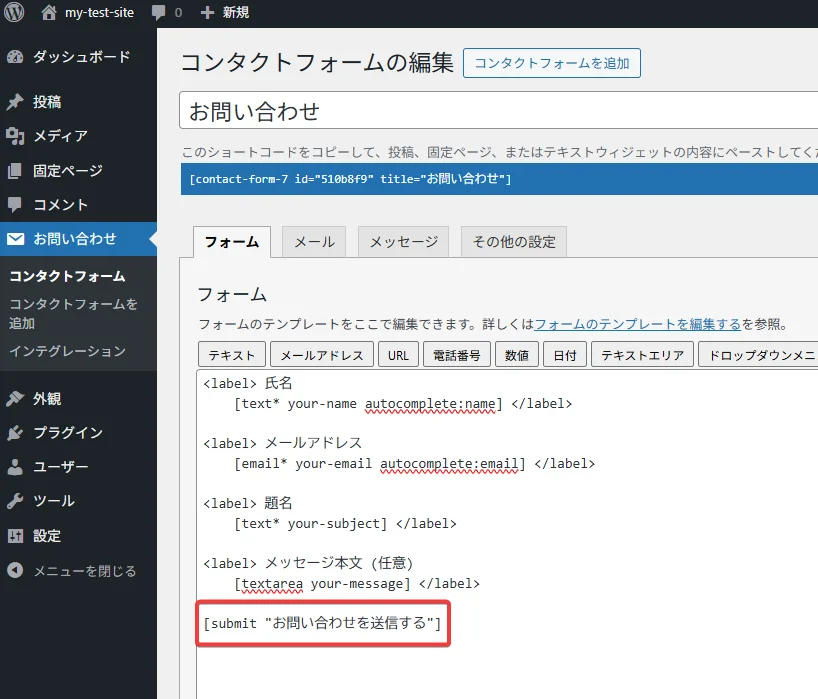Open 設定 in the sidebar

pos(78,536)
